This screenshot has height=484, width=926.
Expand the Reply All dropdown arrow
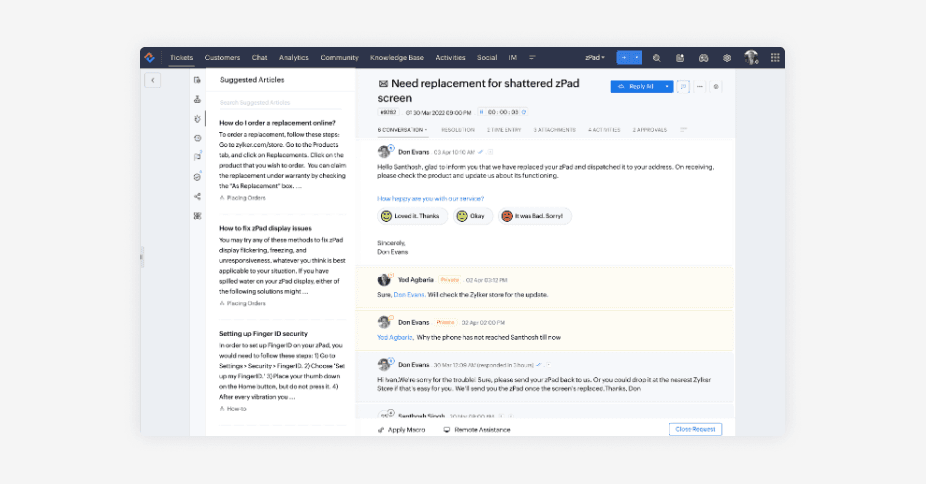[x=667, y=87]
